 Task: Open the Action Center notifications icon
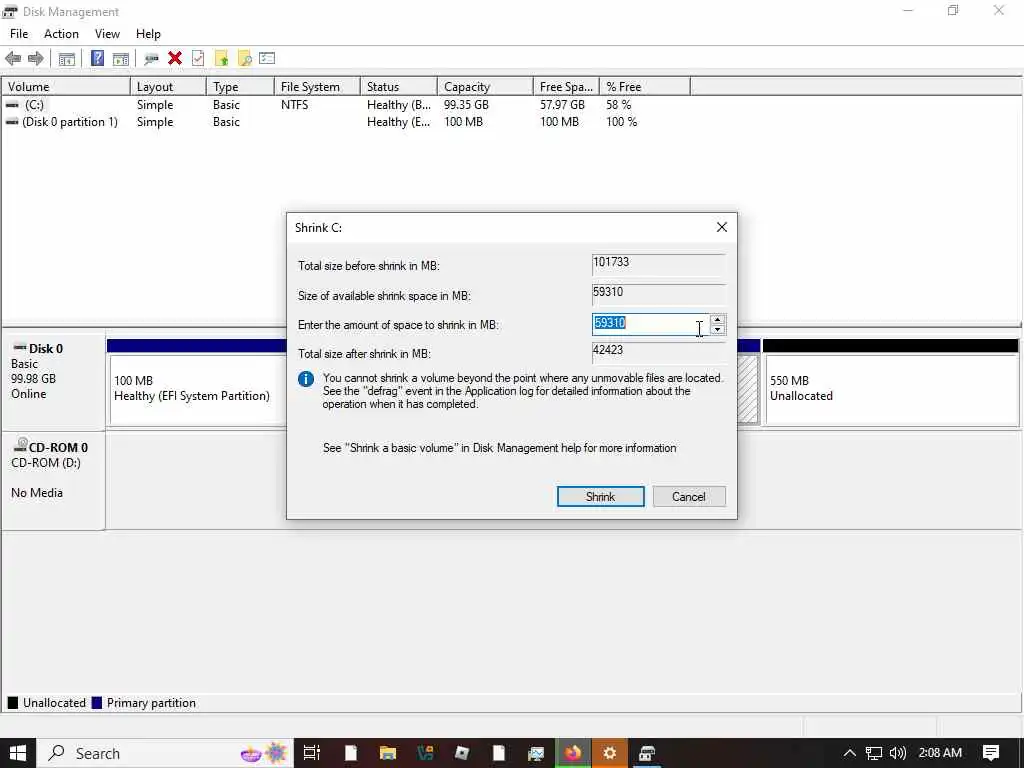point(991,753)
